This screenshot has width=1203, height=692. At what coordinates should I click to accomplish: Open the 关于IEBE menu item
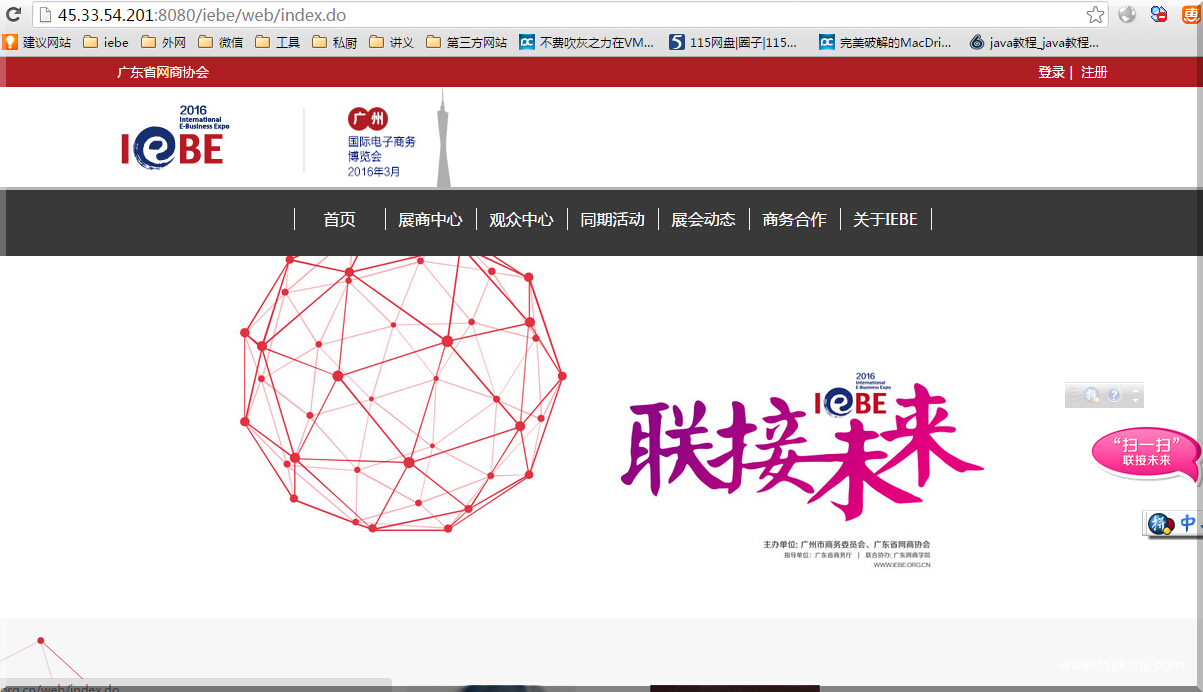885,219
